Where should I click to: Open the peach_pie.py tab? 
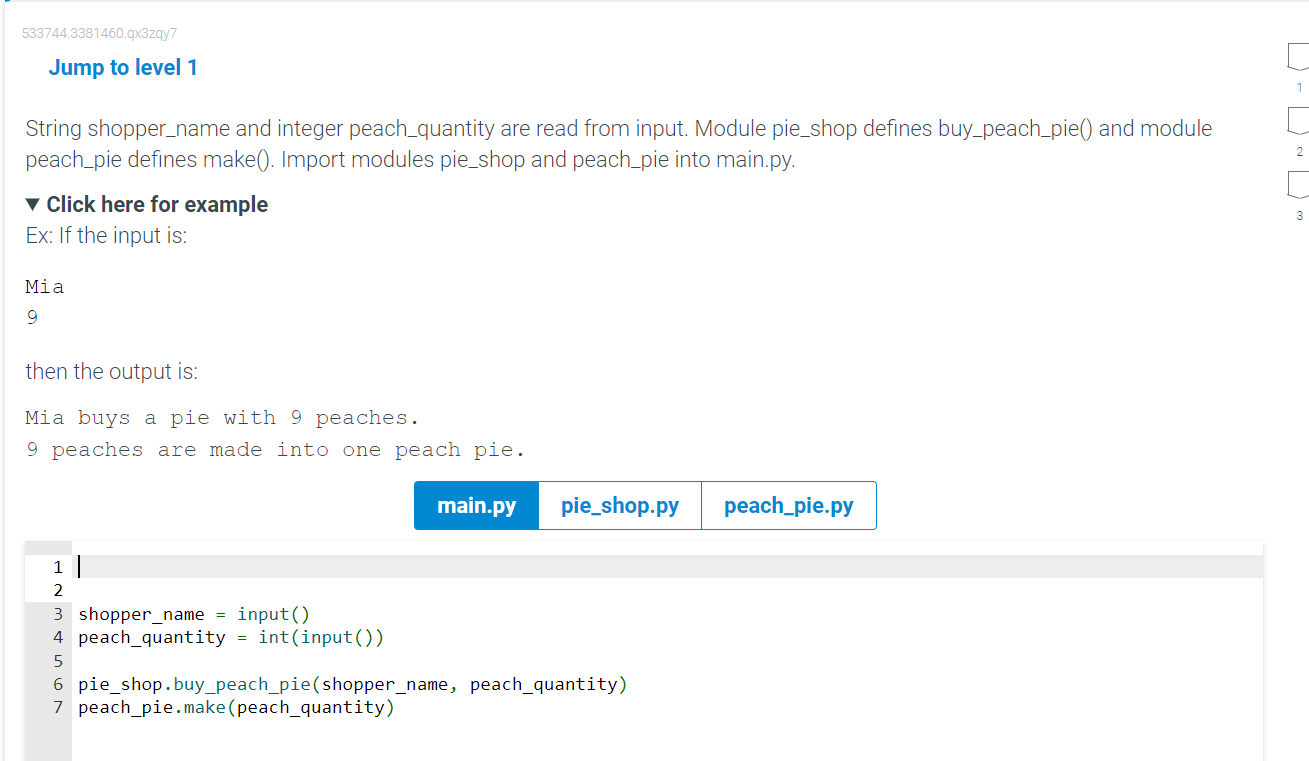click(788, 505)
